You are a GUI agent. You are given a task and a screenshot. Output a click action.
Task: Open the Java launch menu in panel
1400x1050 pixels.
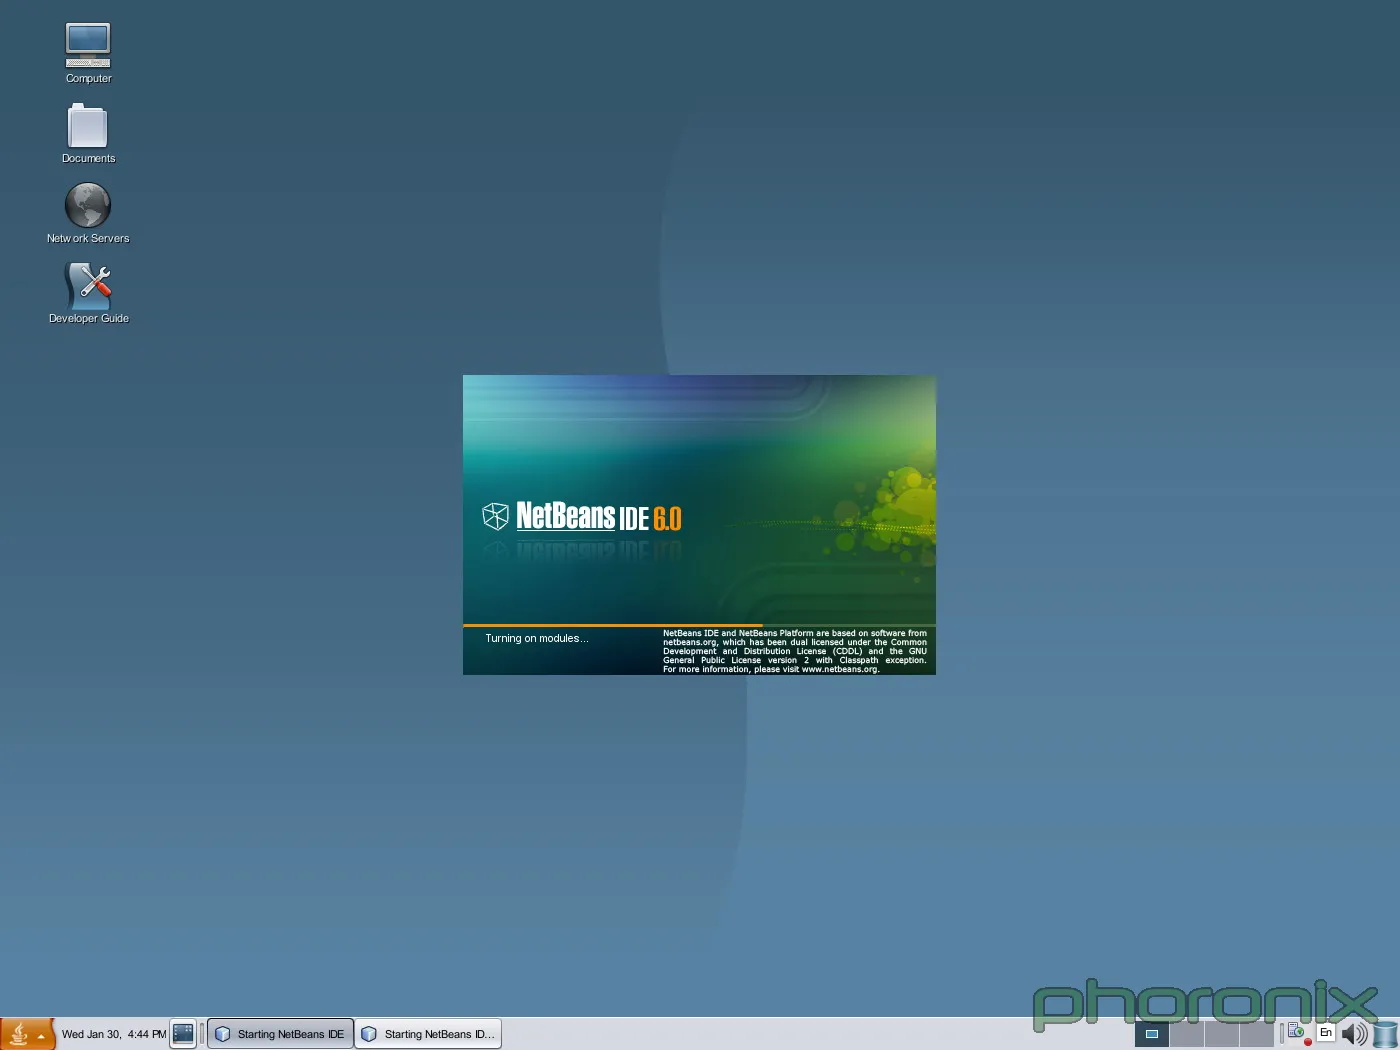point(27,1034)
